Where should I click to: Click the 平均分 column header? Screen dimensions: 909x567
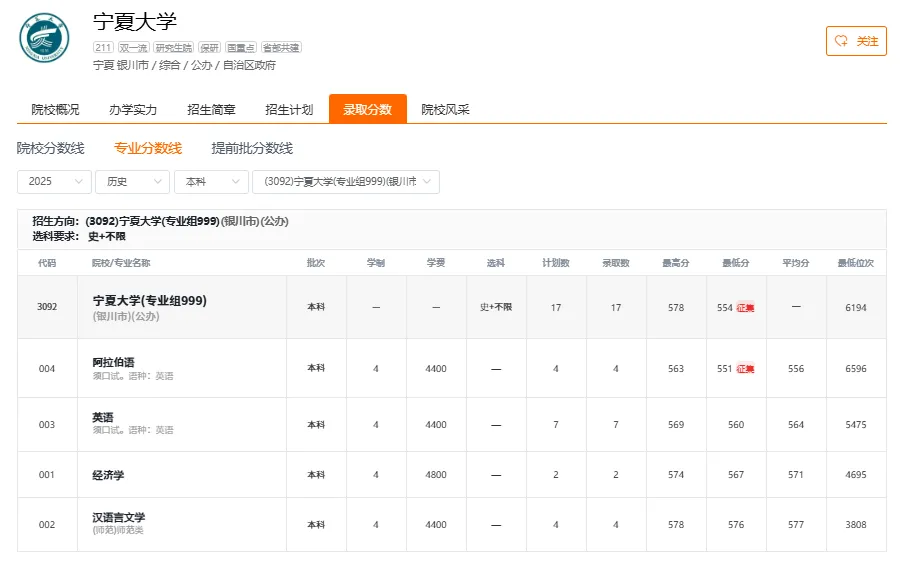(x=796, y=263)
